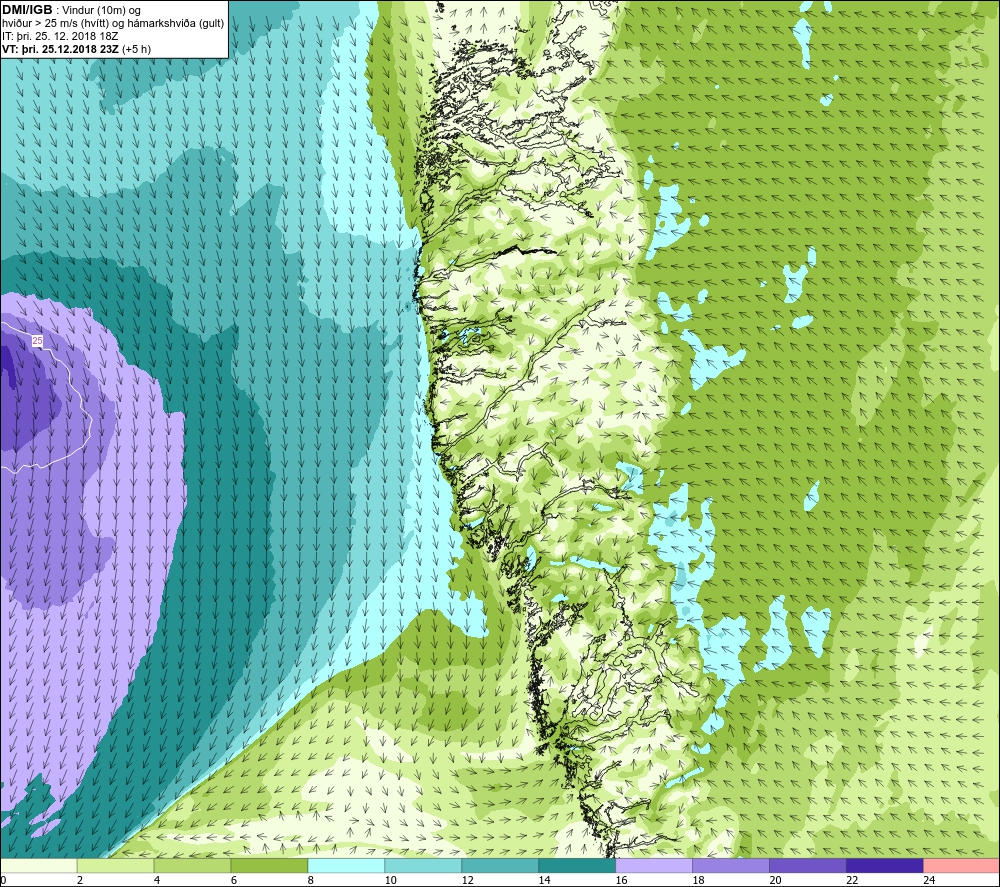Click the legend scale number '10'

[390, 880]
